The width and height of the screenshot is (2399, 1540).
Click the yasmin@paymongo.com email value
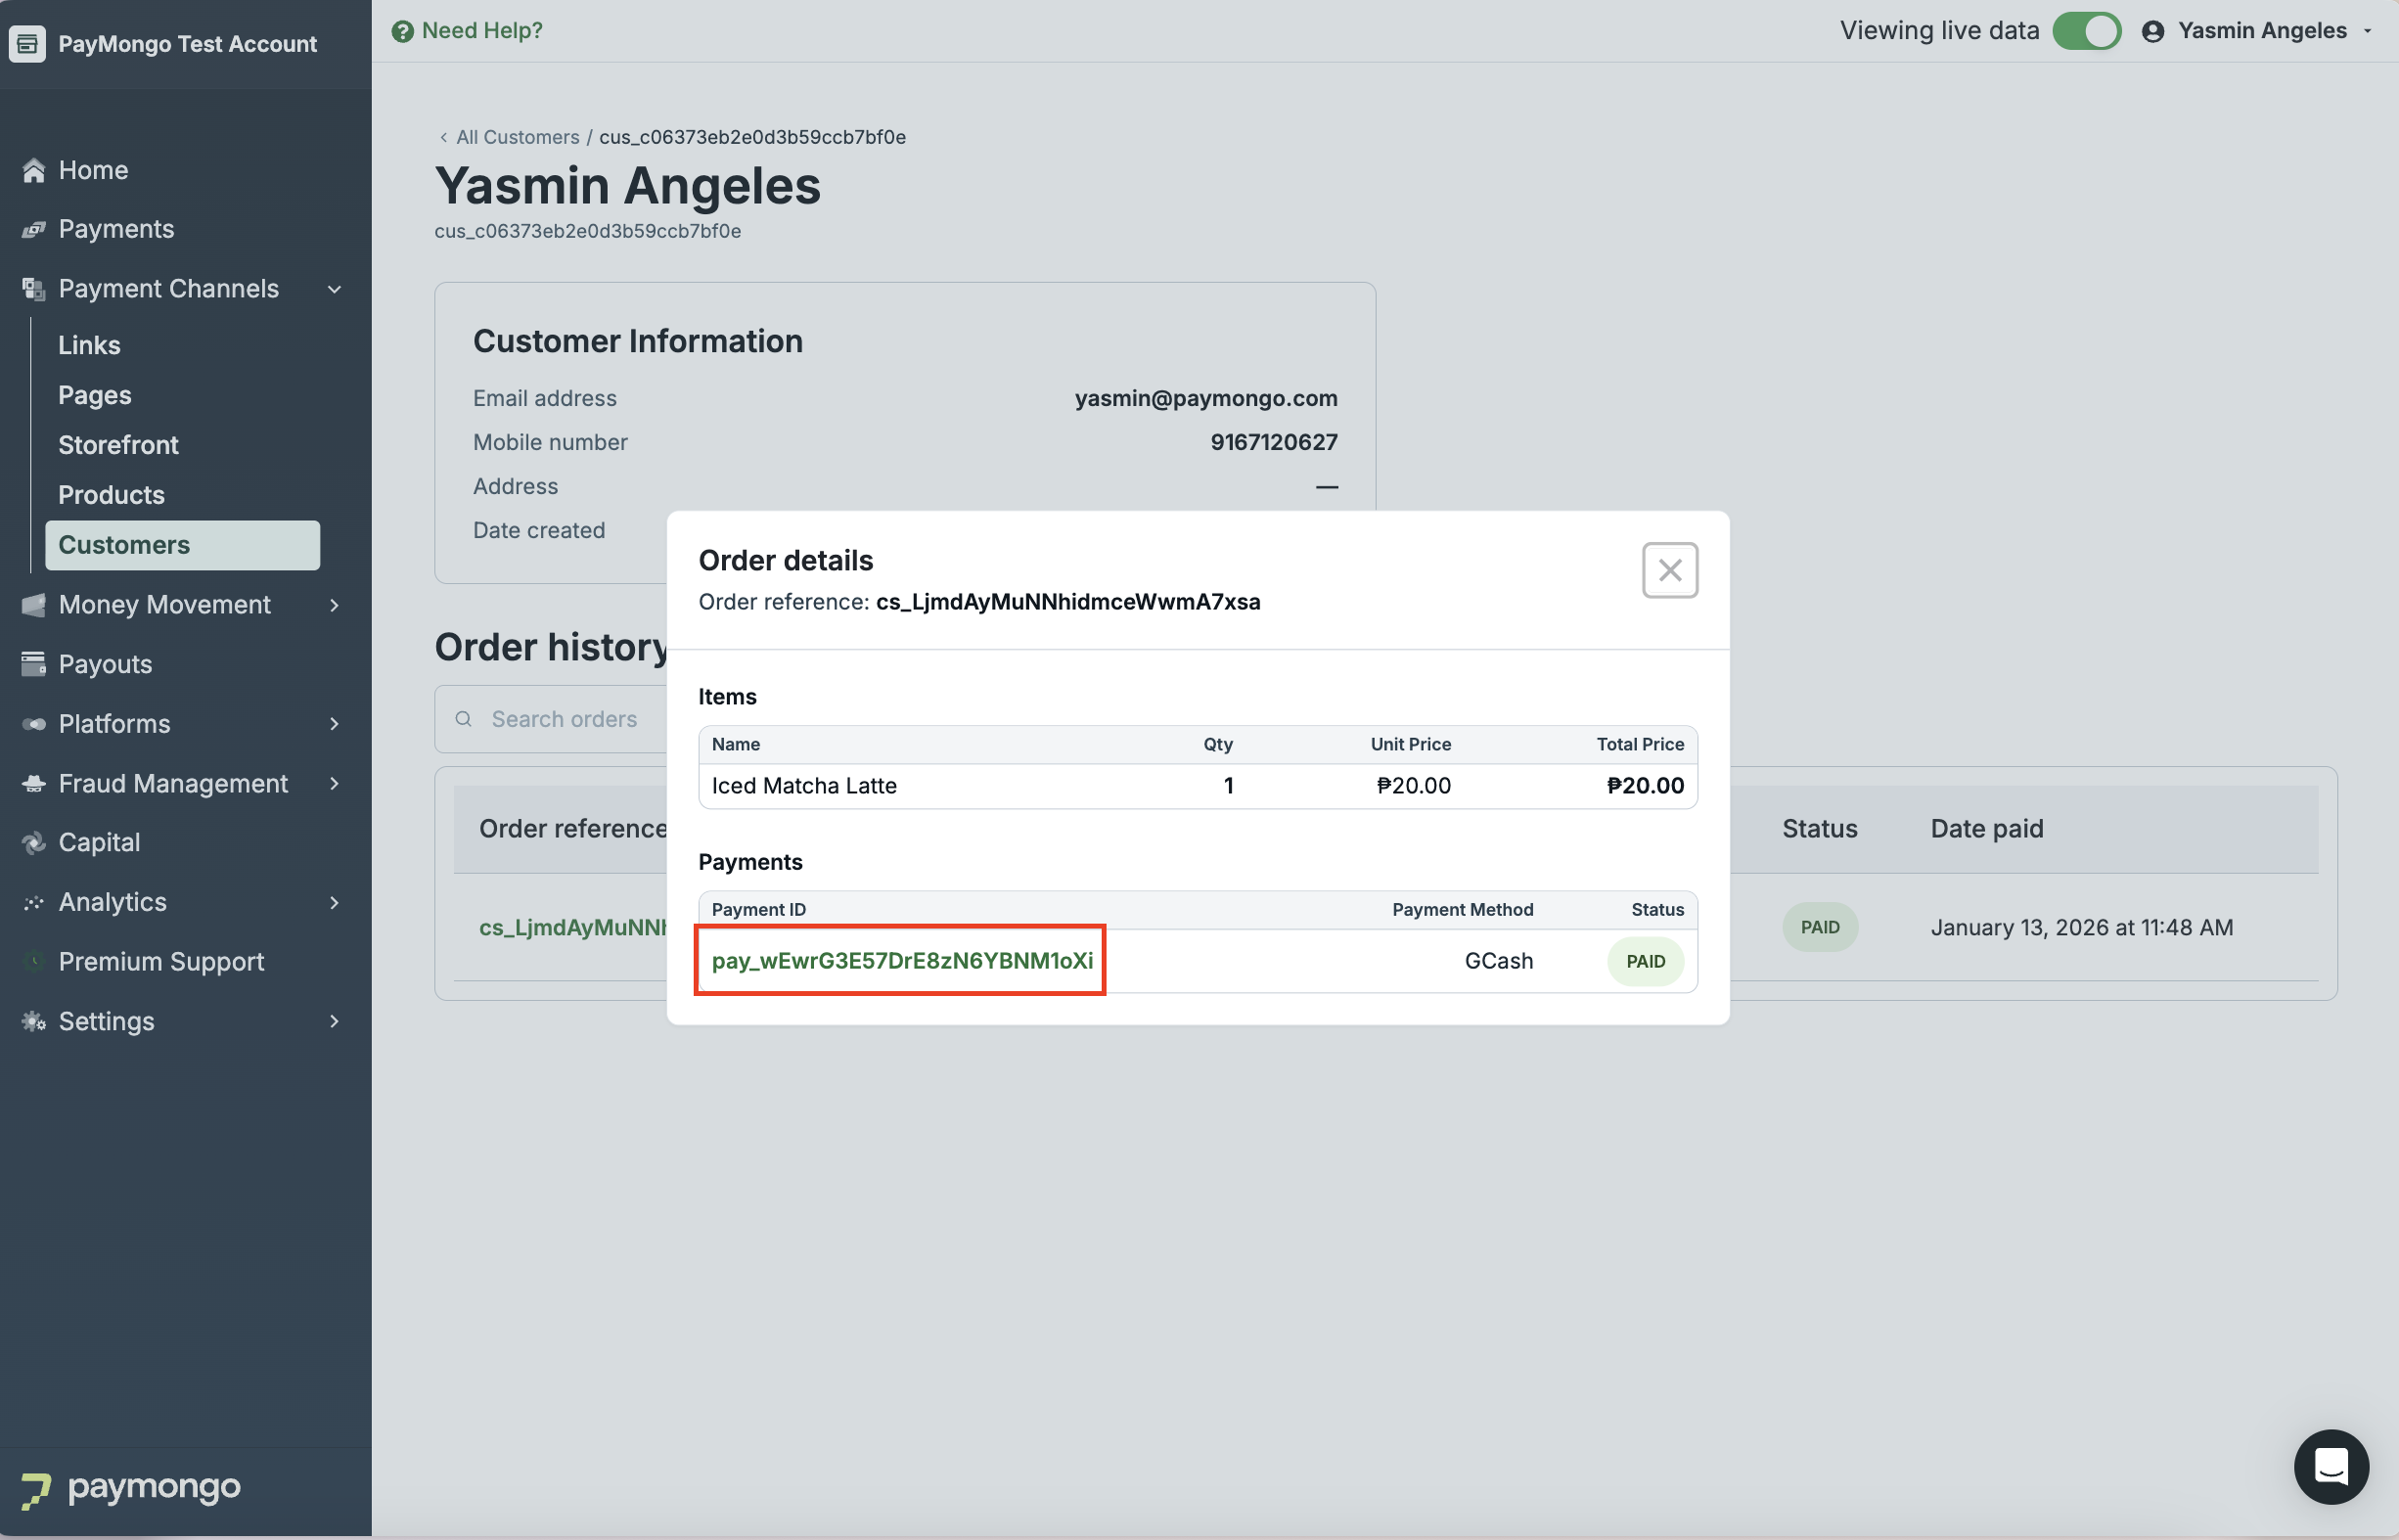click(1206, 398)
